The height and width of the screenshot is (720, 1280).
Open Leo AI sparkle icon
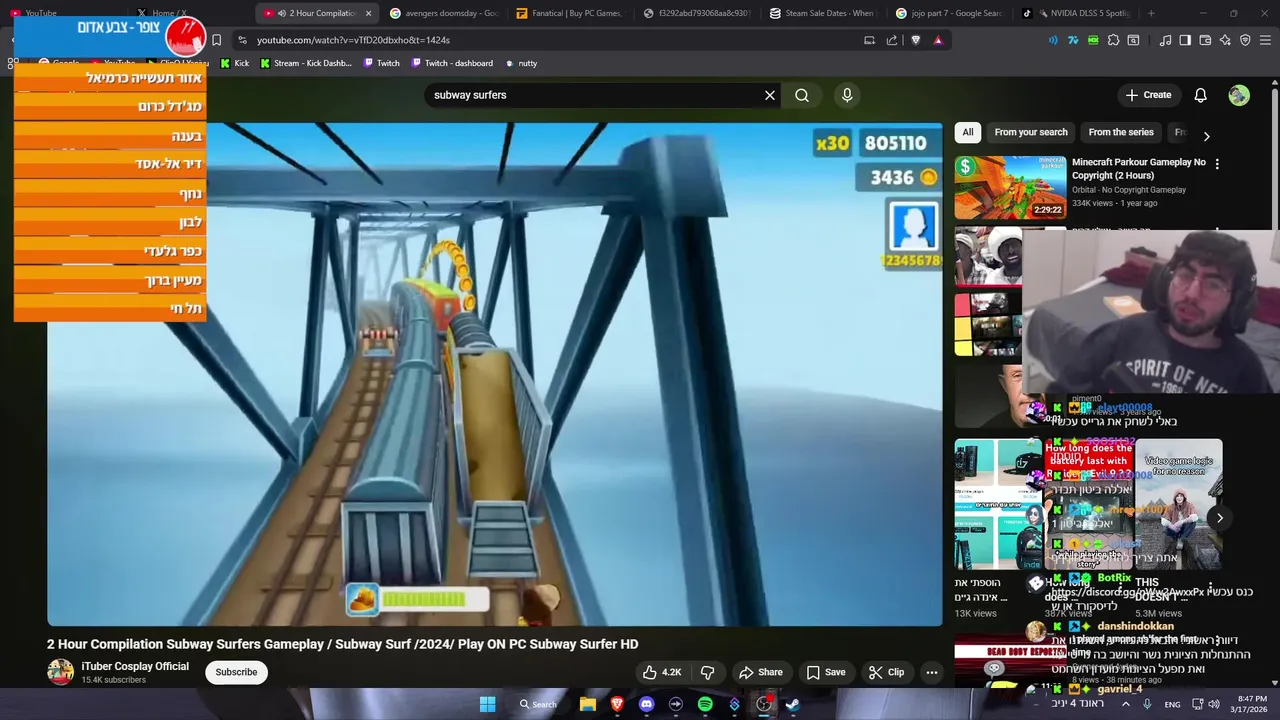[1225, 40]
